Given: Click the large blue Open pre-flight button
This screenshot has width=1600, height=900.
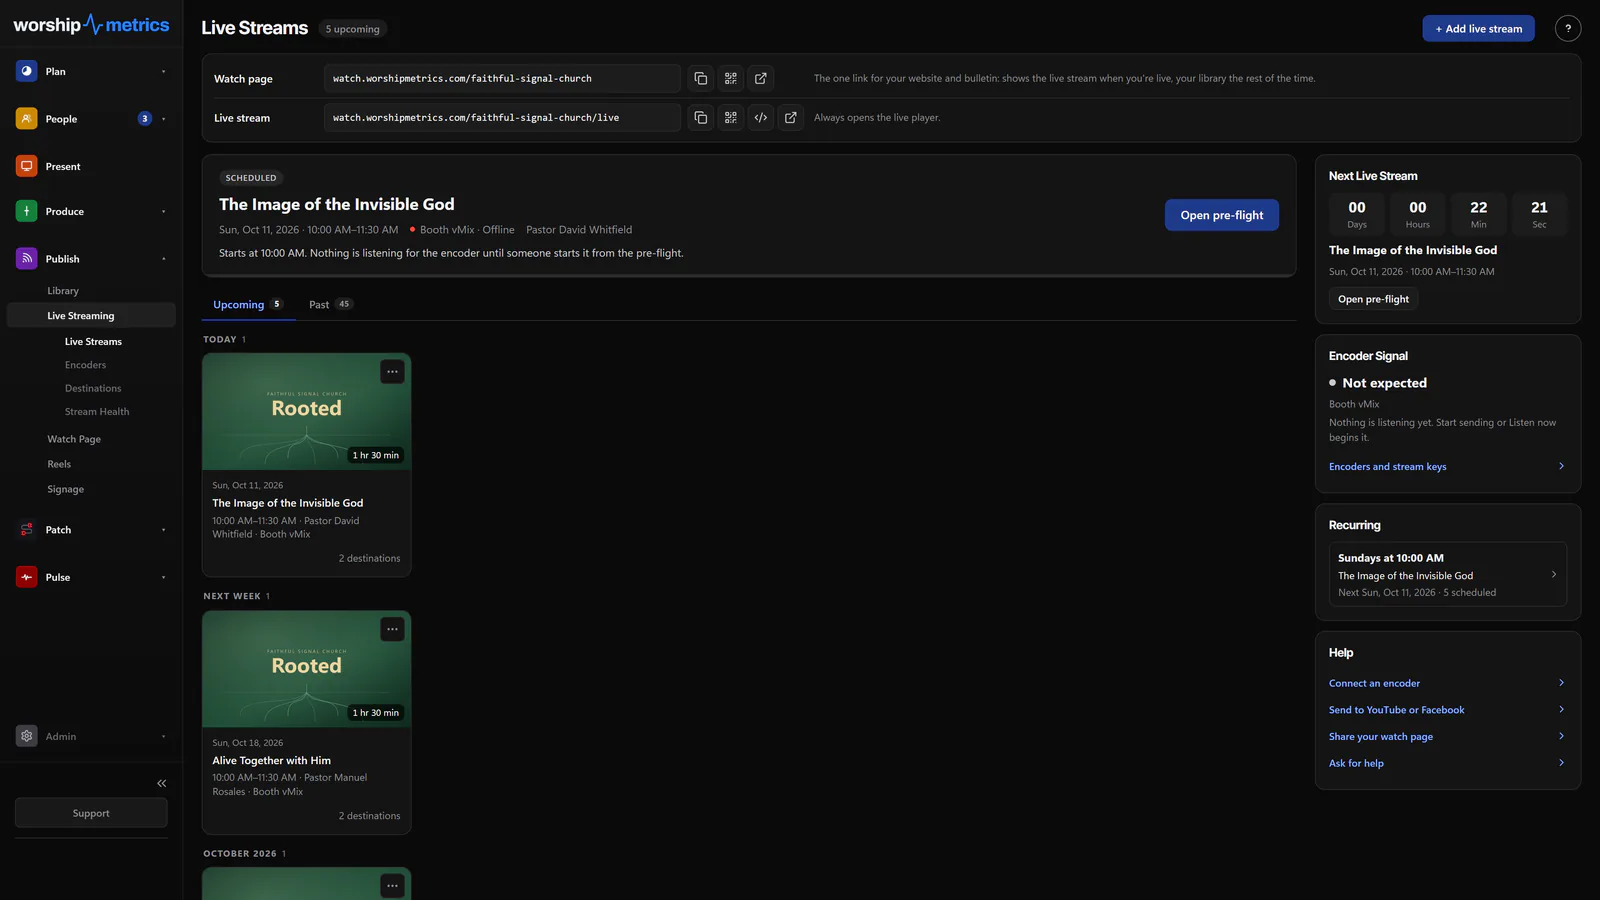Looking at the screenshot, I should pos(1222,215).
